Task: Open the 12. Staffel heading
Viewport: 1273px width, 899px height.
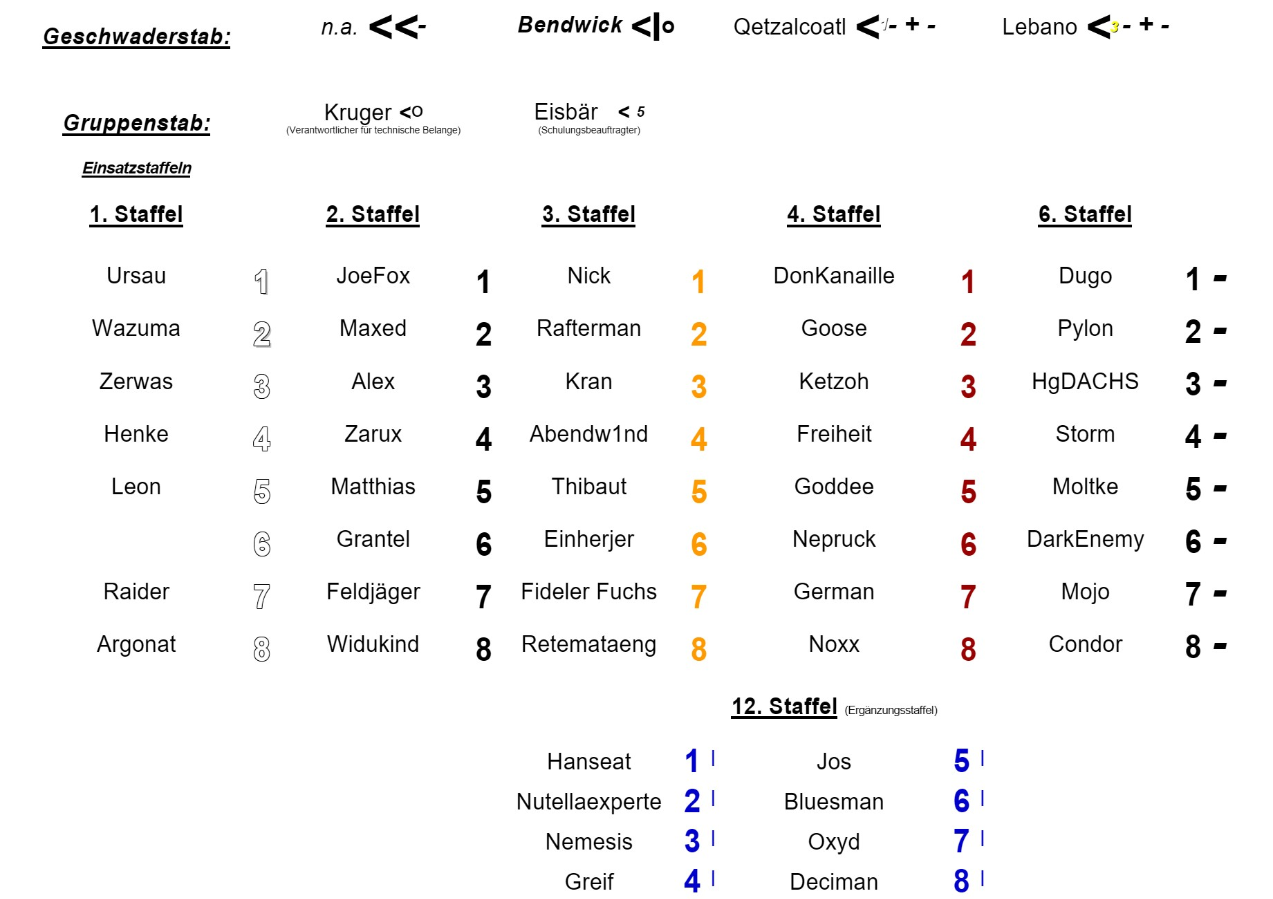Action: (784, 707)
